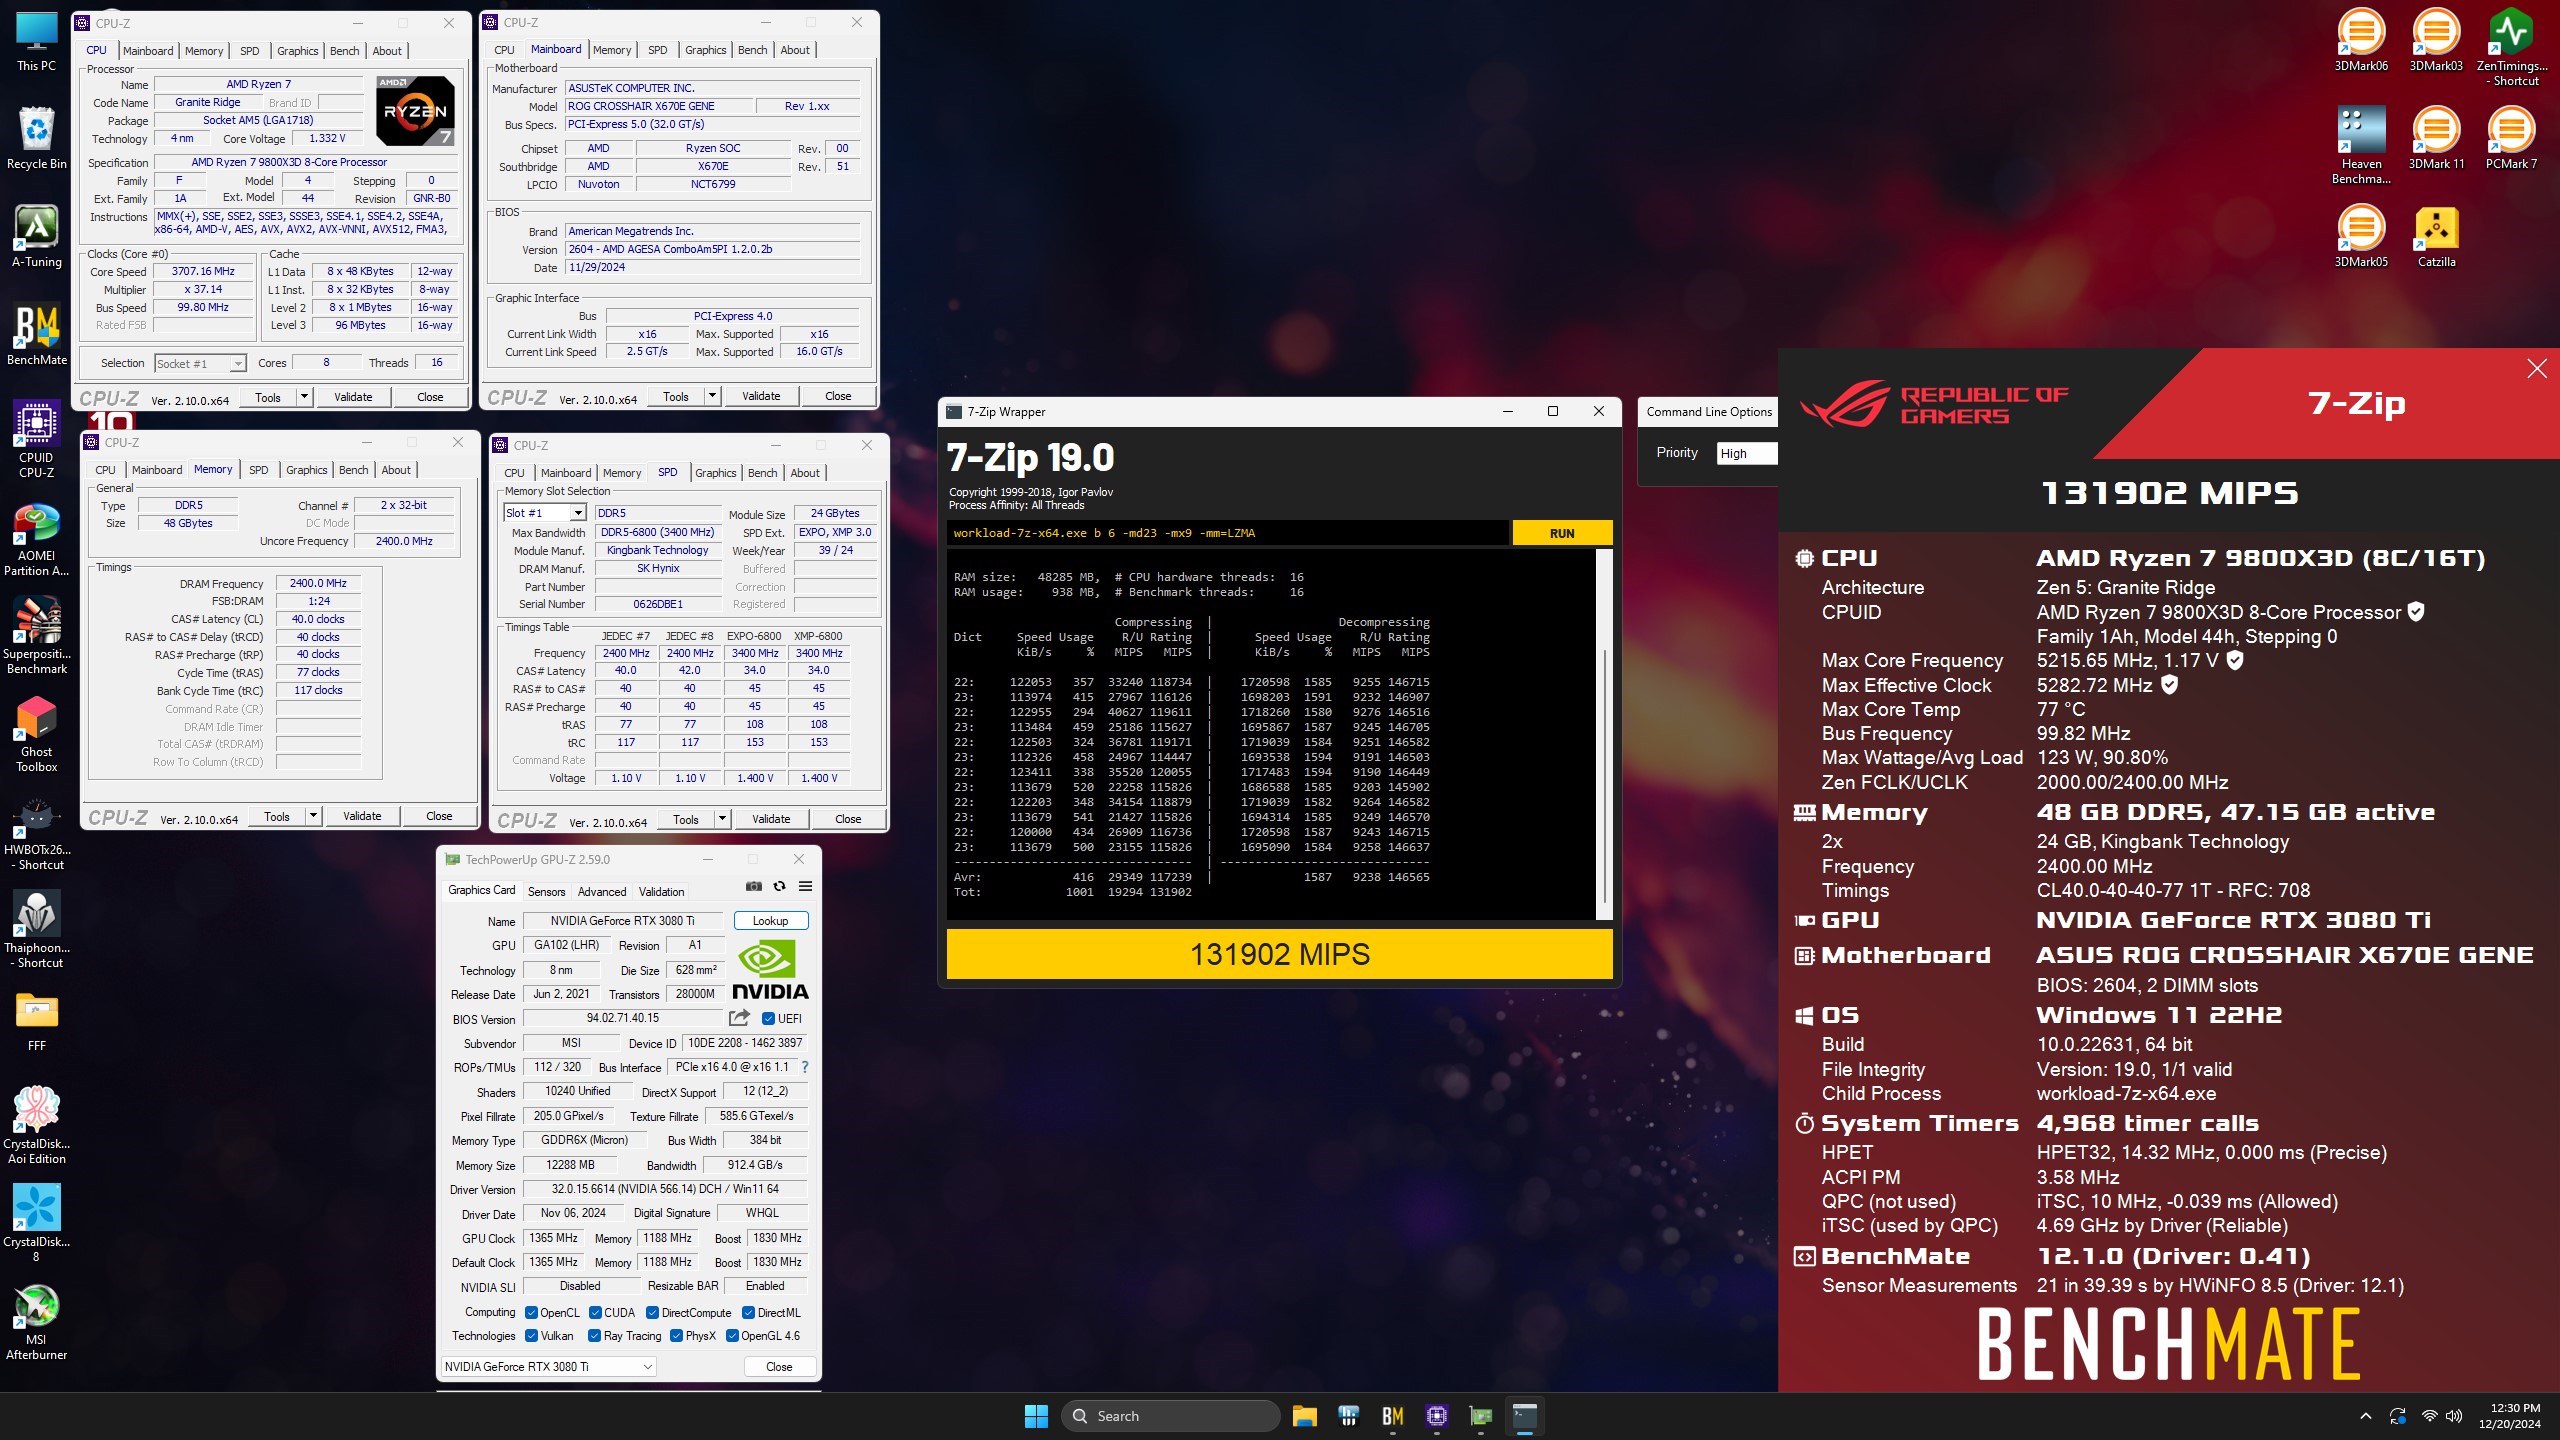Launch Thaiphoon shortcut icon
The height and width of the screenshot is (1440, 2560).
click(37, 930)
